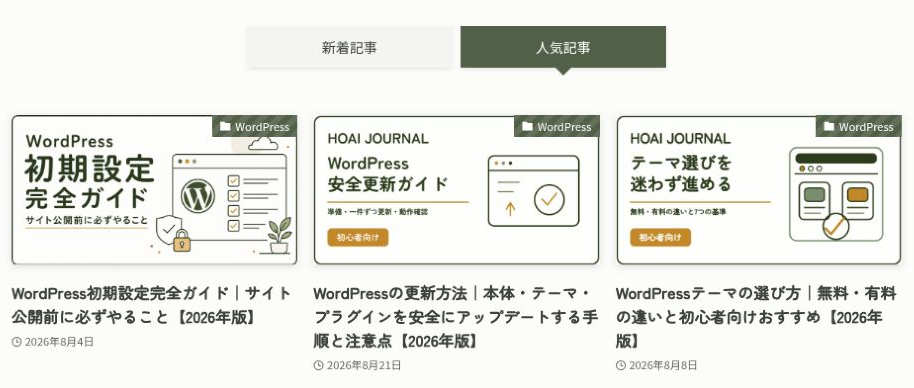Open the WordPress安全更新ガイド thumbnail
Viewport: 914px width, 388px height.
pos(456,190)
